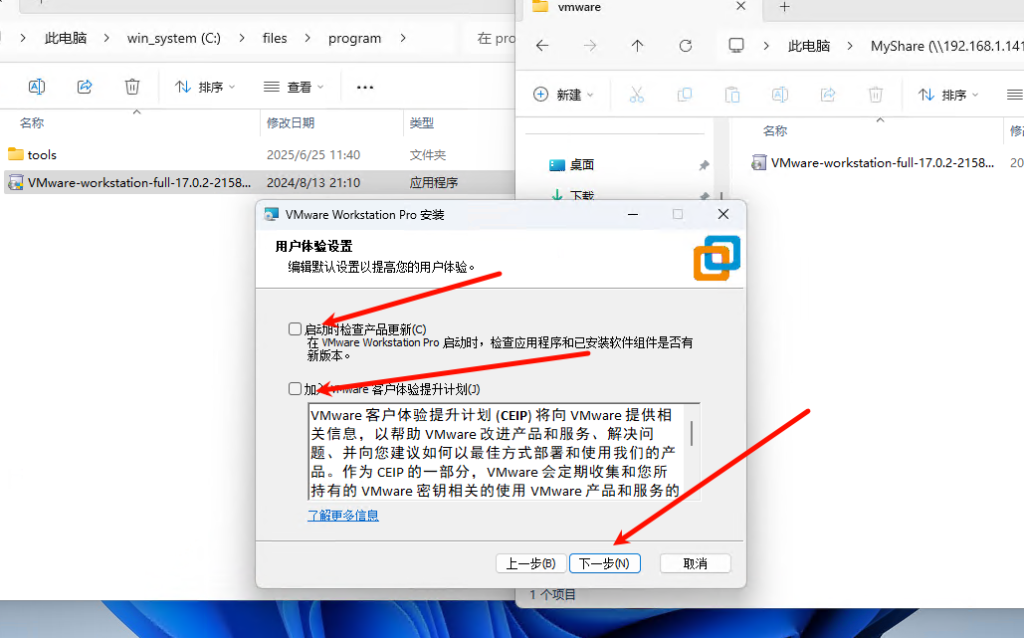Select the tools folder name in program window
This screenshot has width=1024, height=638.
click(x=42, y=155)
